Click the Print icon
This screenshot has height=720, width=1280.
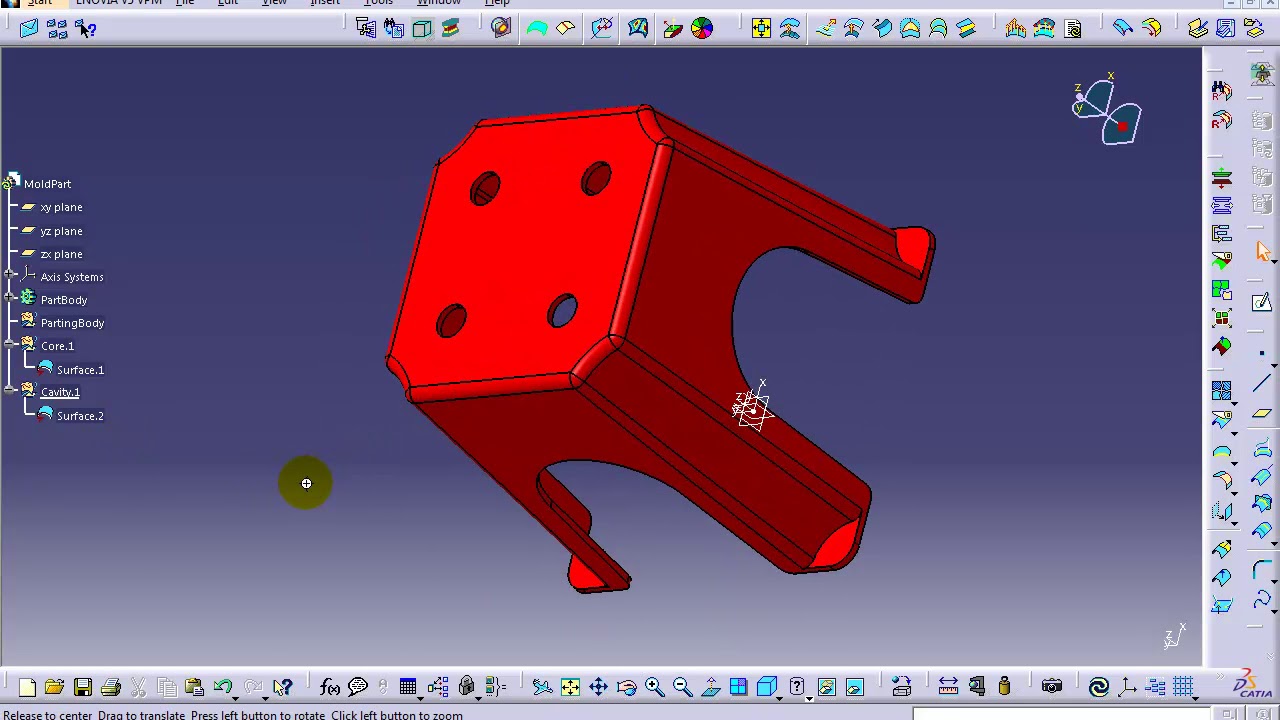pos(111,687)
